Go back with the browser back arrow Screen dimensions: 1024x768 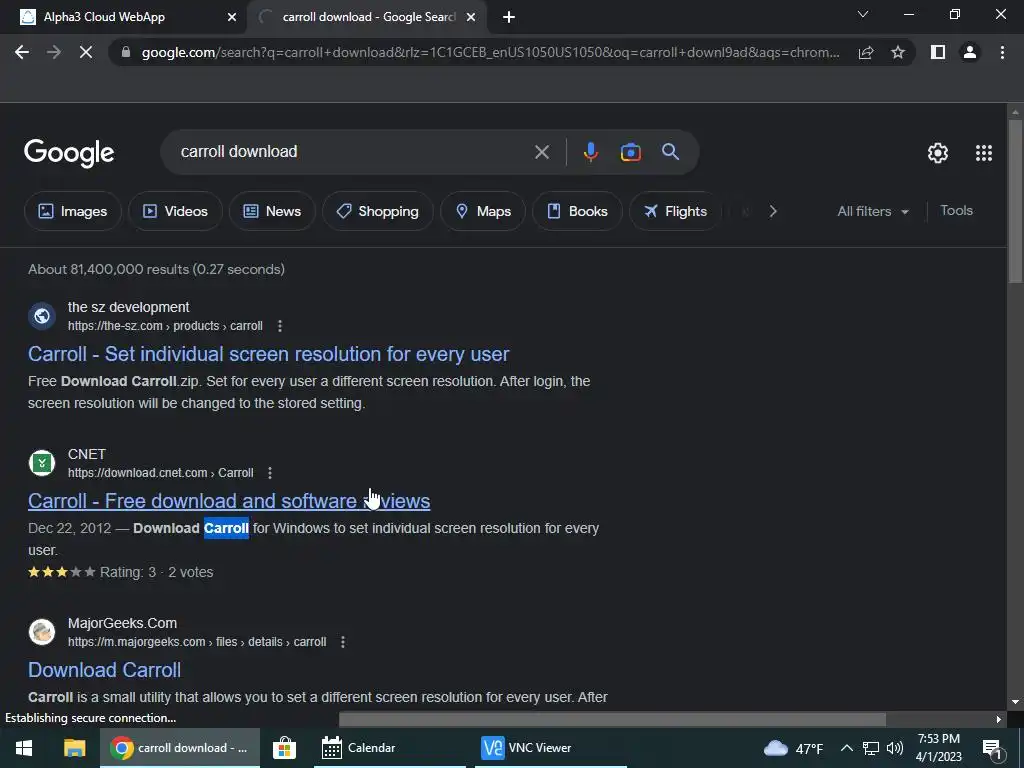click(22, 52)
